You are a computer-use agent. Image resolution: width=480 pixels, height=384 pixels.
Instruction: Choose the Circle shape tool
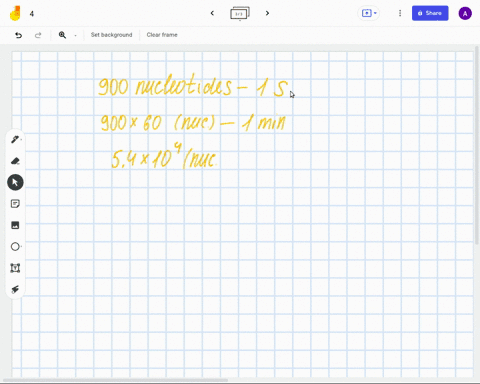15,247
